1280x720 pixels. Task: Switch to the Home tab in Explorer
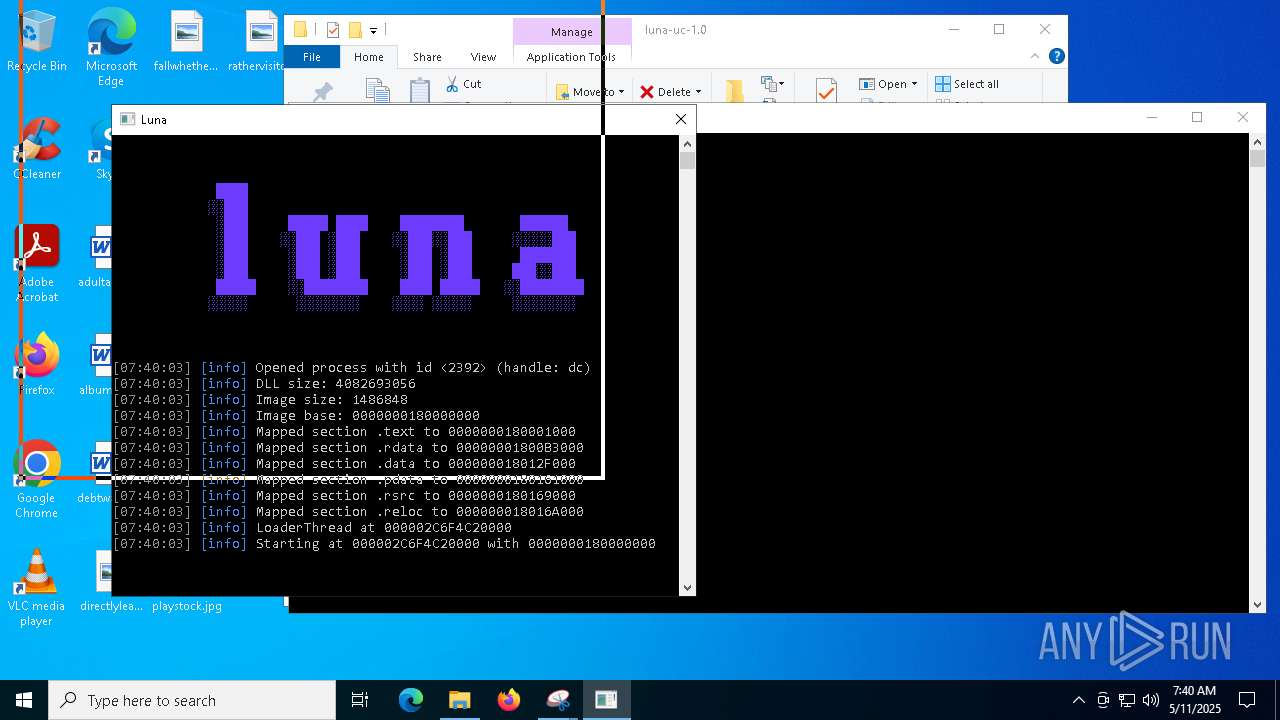(368, 57)
